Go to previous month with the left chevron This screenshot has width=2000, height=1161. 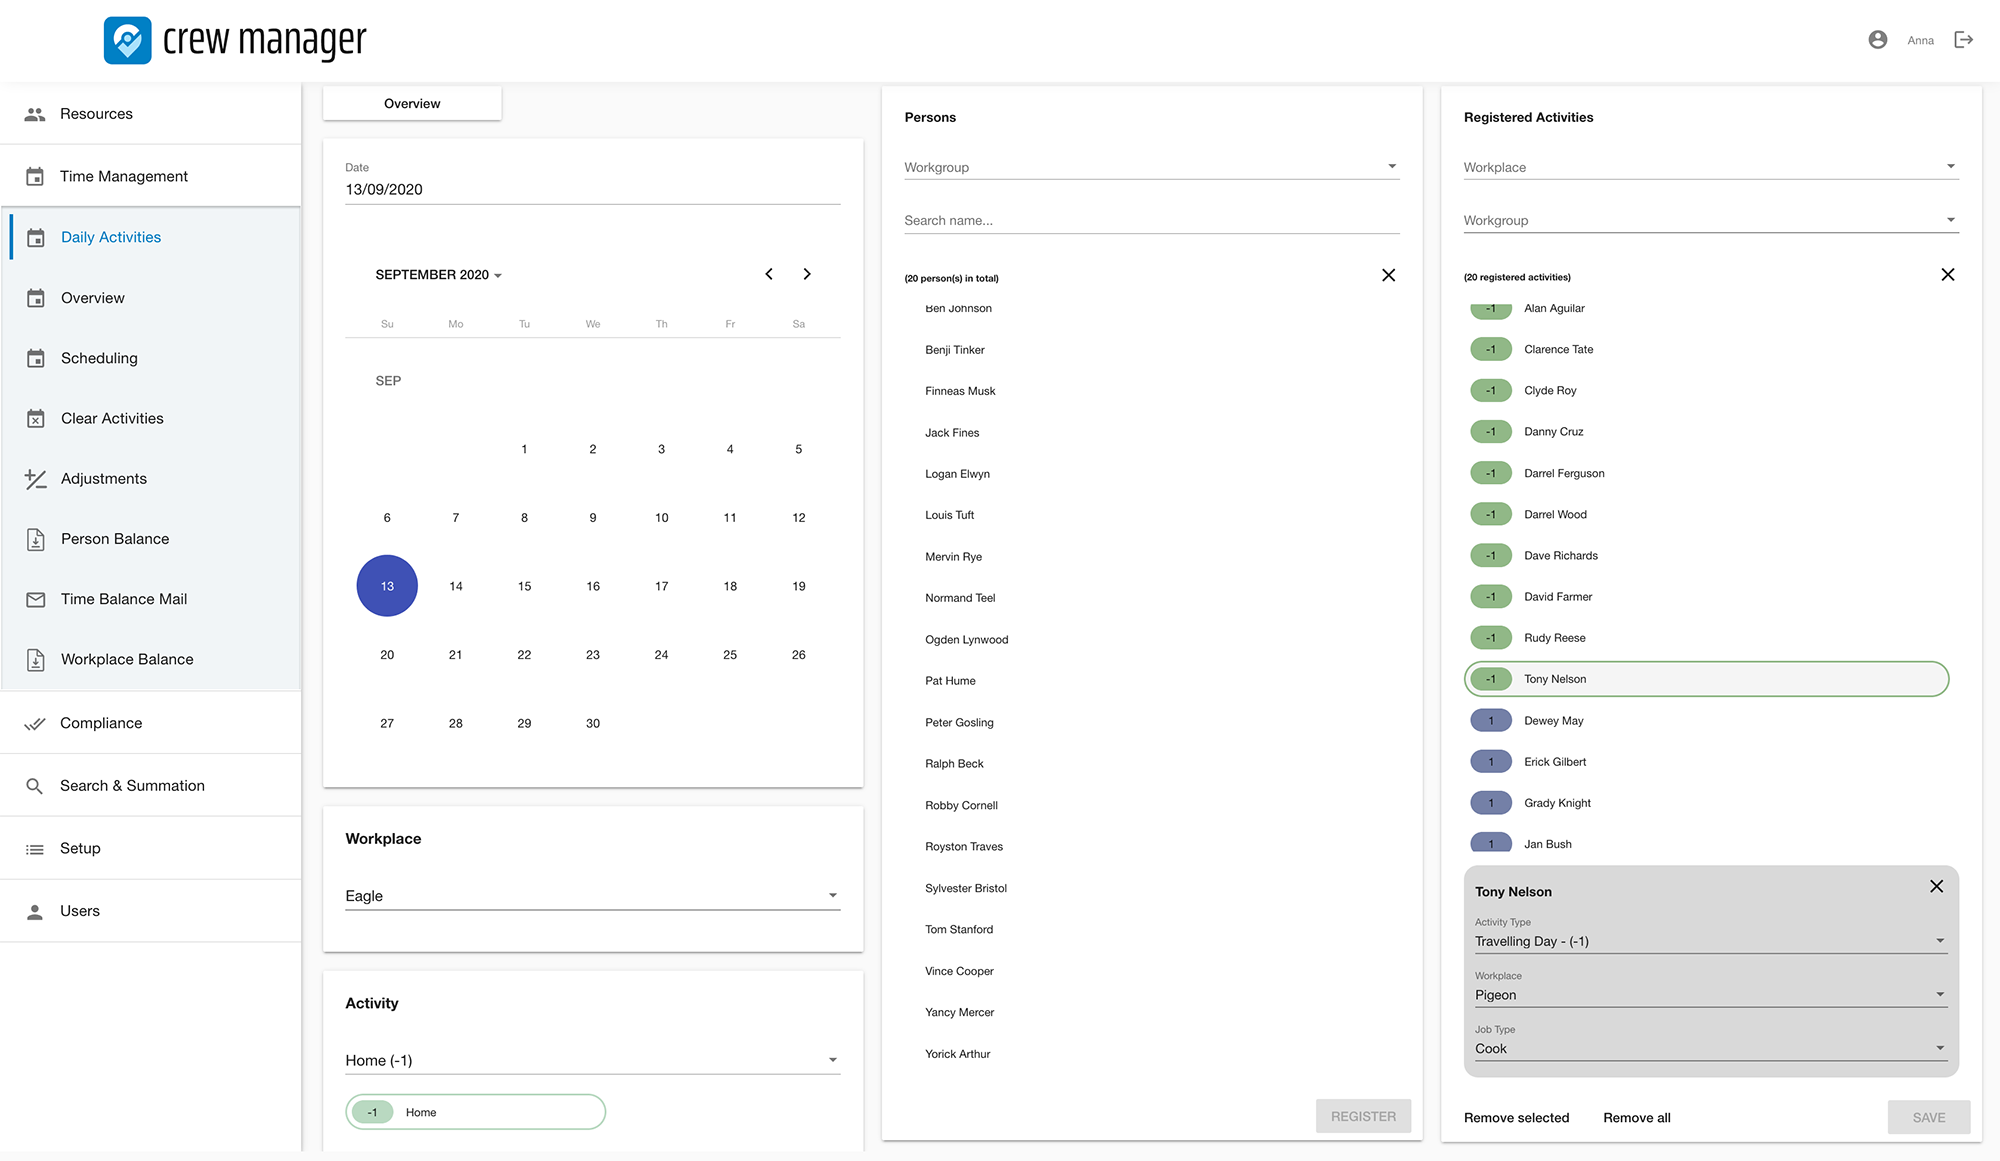tap(769, 274)
